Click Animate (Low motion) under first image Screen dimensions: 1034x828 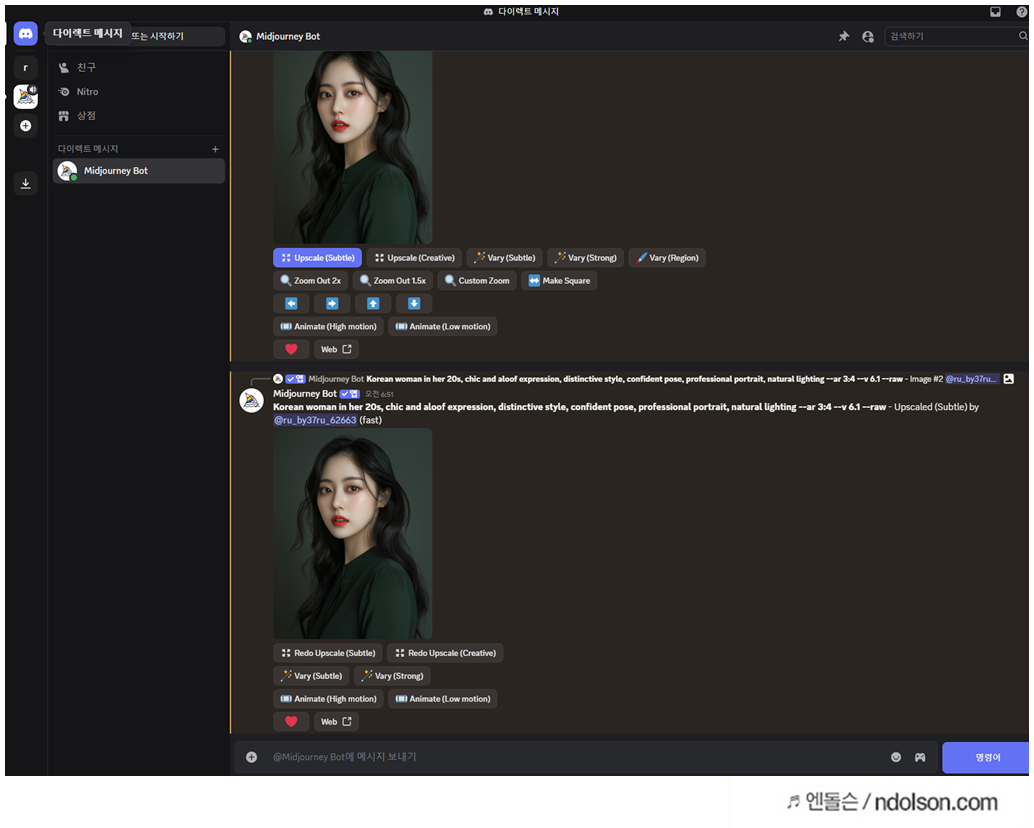pyautogui.click(x=442, y=326)
